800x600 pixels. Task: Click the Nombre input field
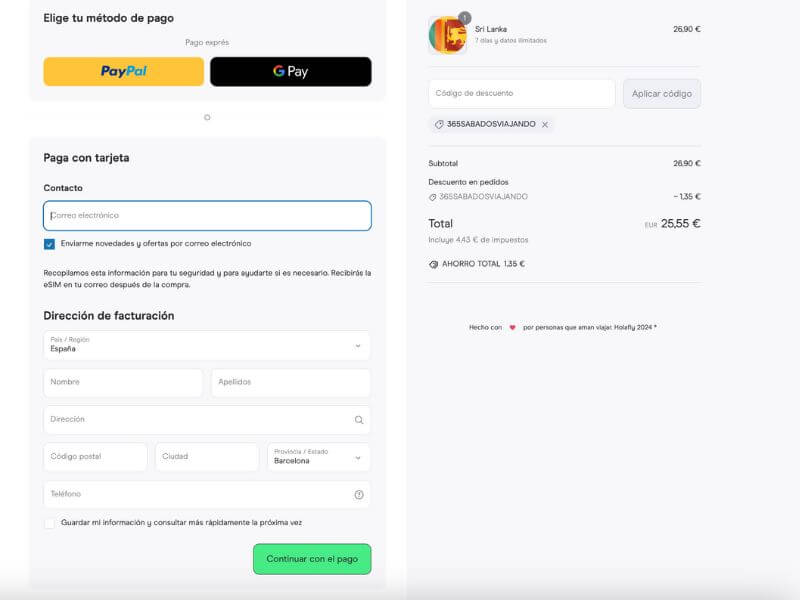pos(123,383)
